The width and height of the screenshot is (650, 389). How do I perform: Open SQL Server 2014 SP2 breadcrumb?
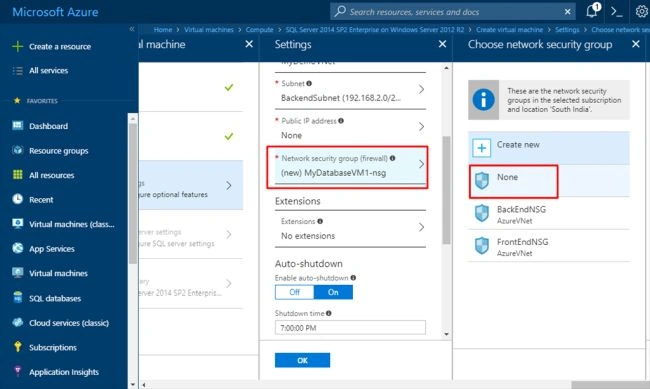pos(375,29)
